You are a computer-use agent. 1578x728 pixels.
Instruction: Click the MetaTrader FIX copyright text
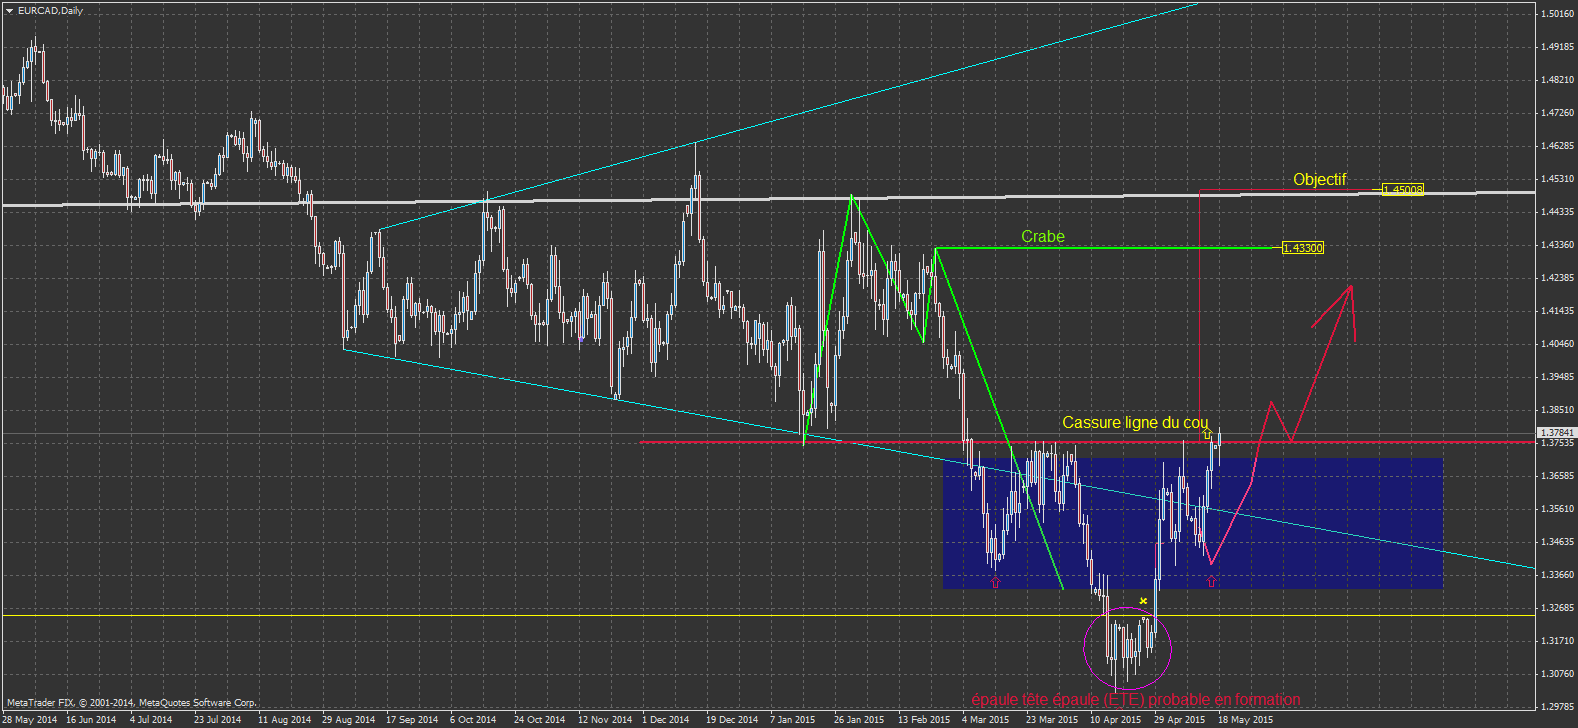[x=131, y=703]
